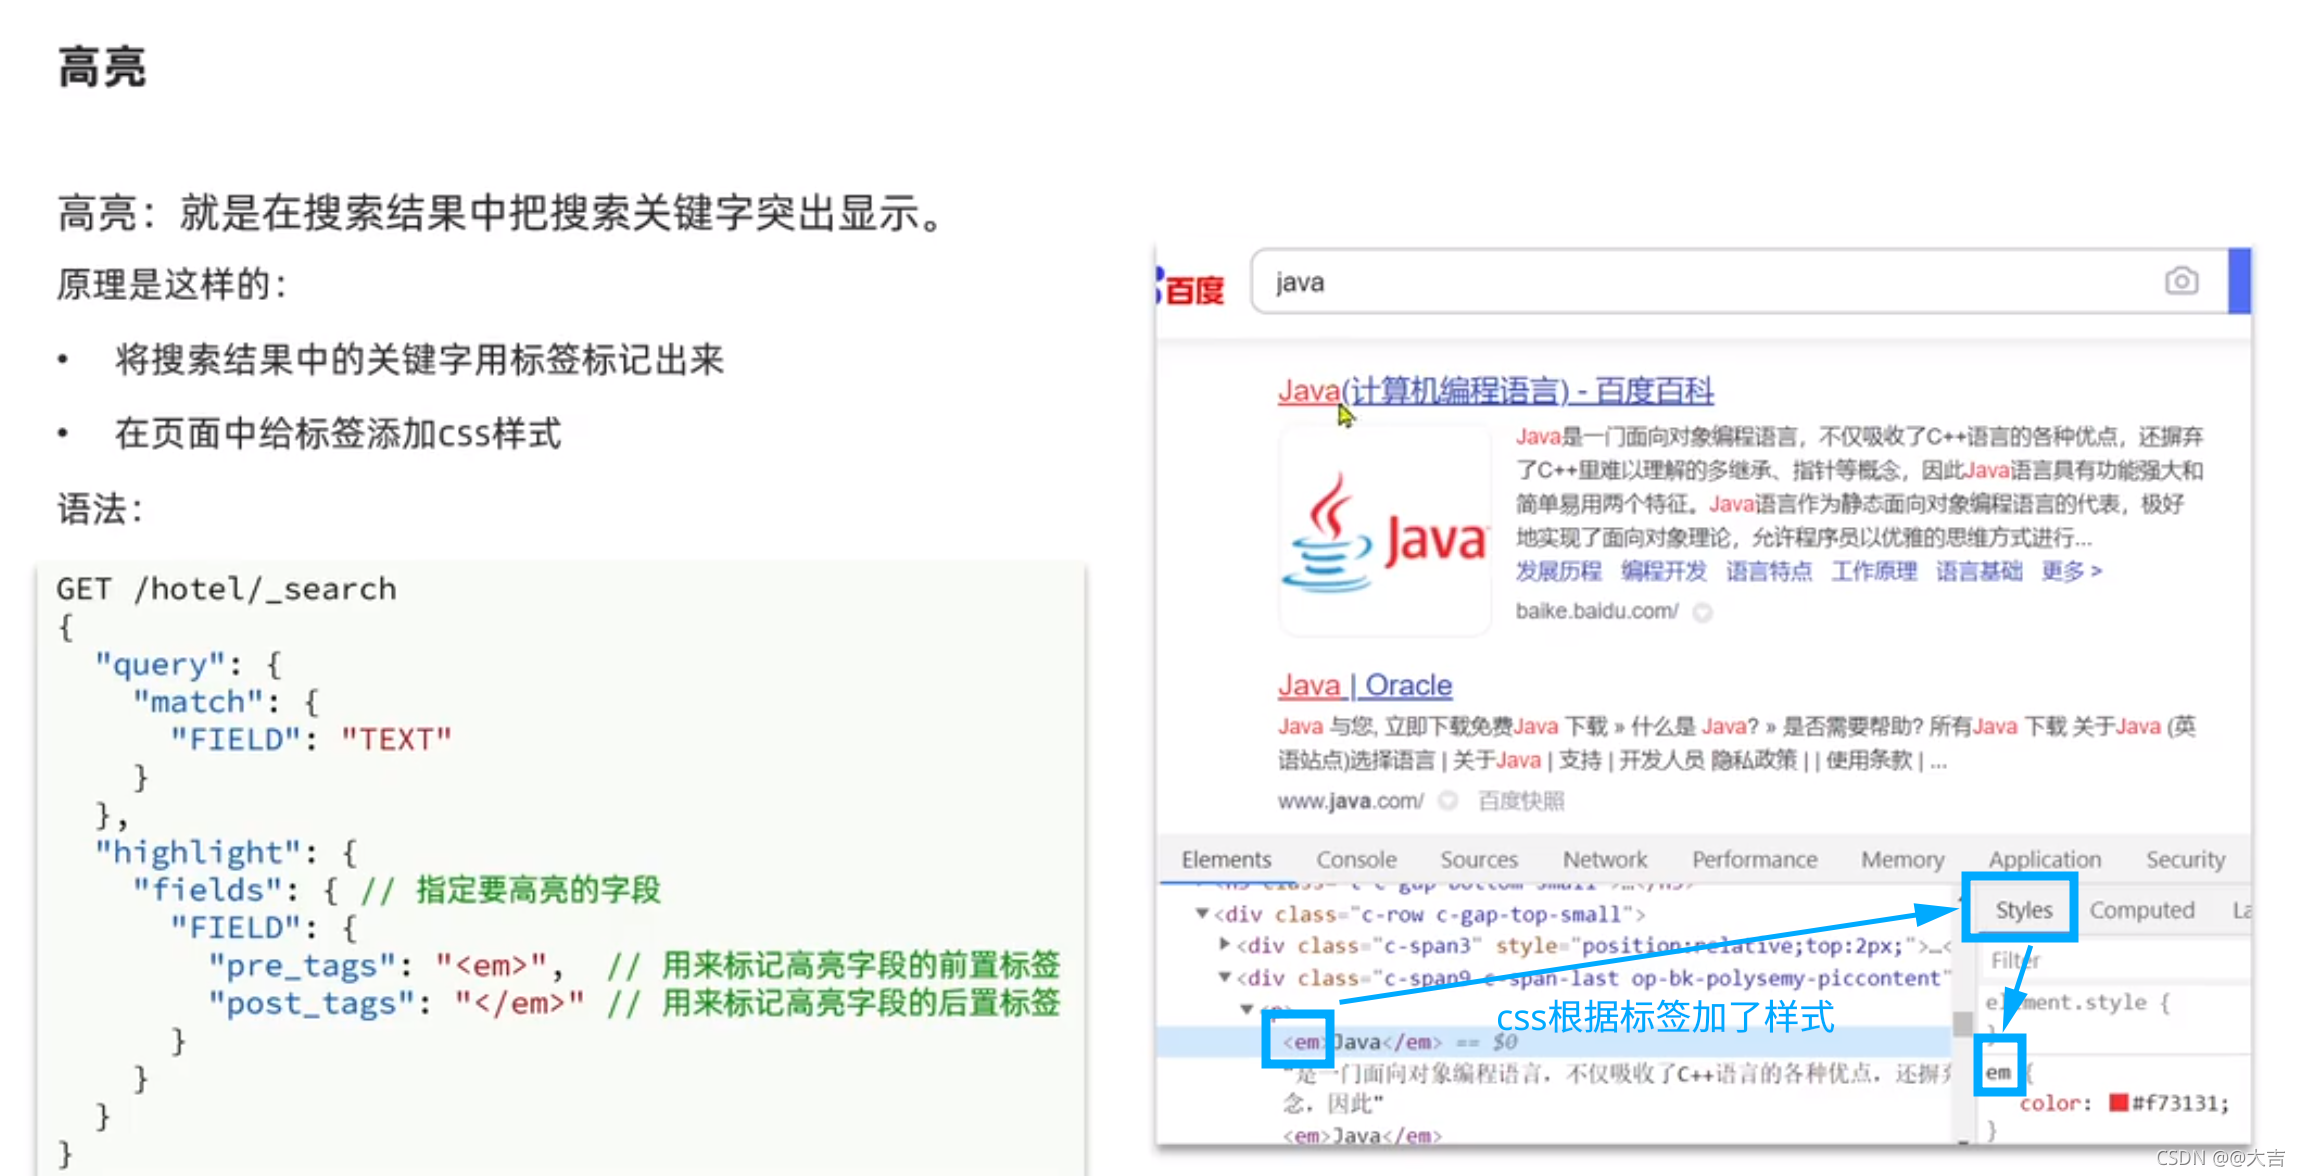Click the java search input field
2300x1176 pixels.
click(1738, 281)
